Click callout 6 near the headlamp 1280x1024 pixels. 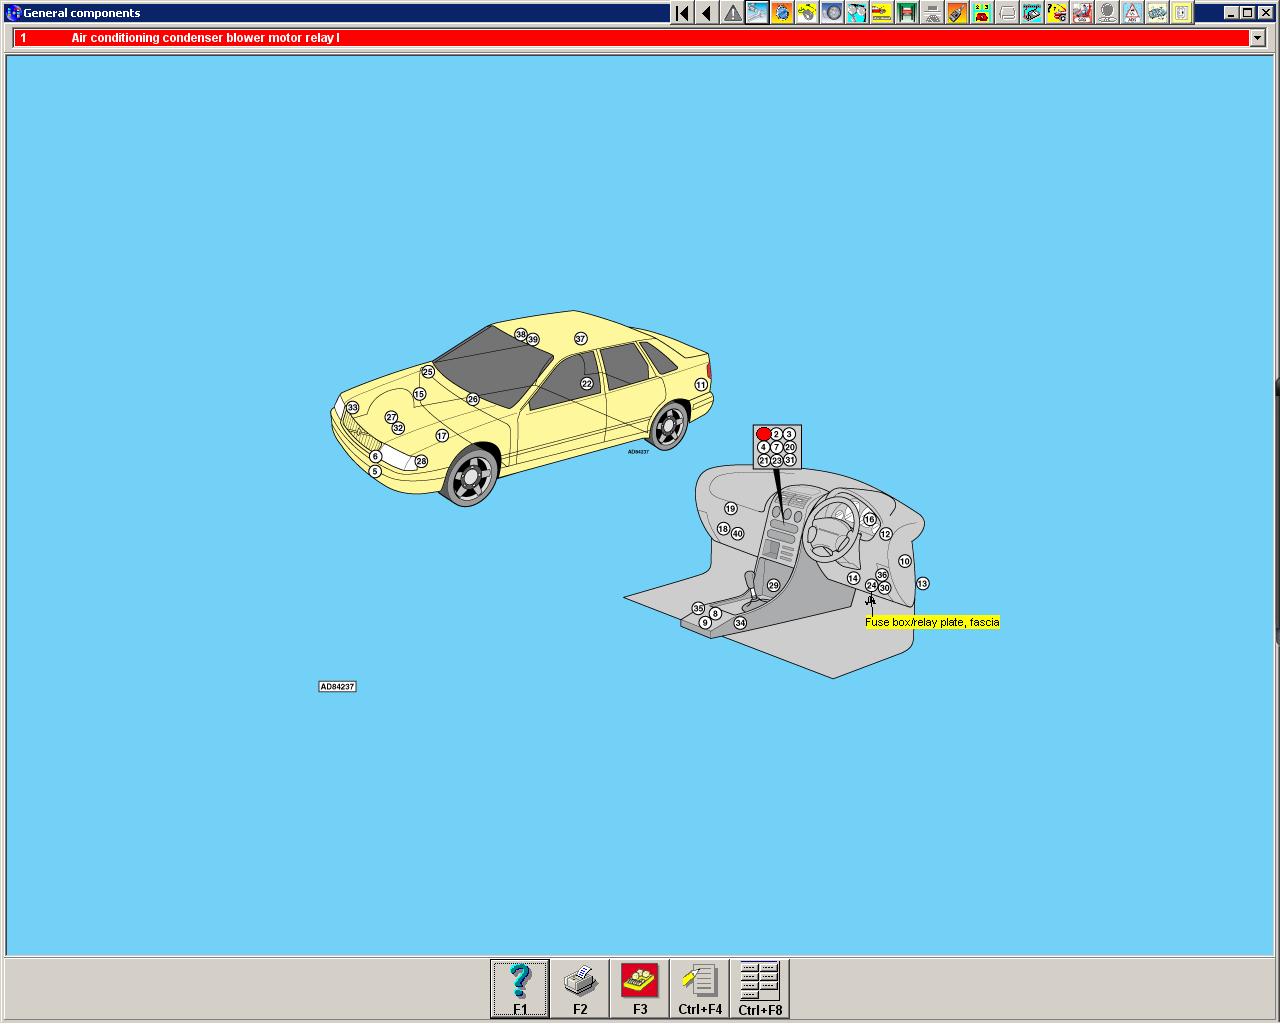376,456
